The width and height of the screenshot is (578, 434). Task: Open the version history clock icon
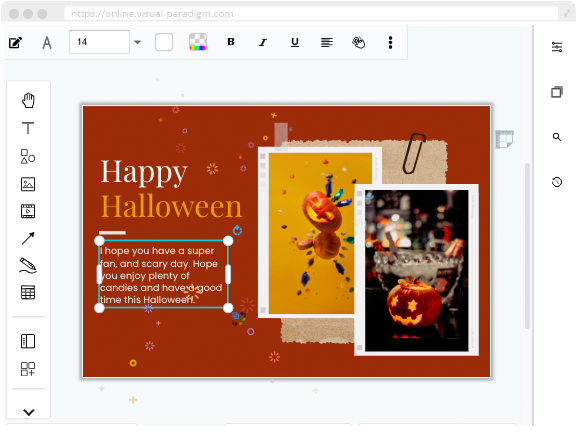coord(557,182)
